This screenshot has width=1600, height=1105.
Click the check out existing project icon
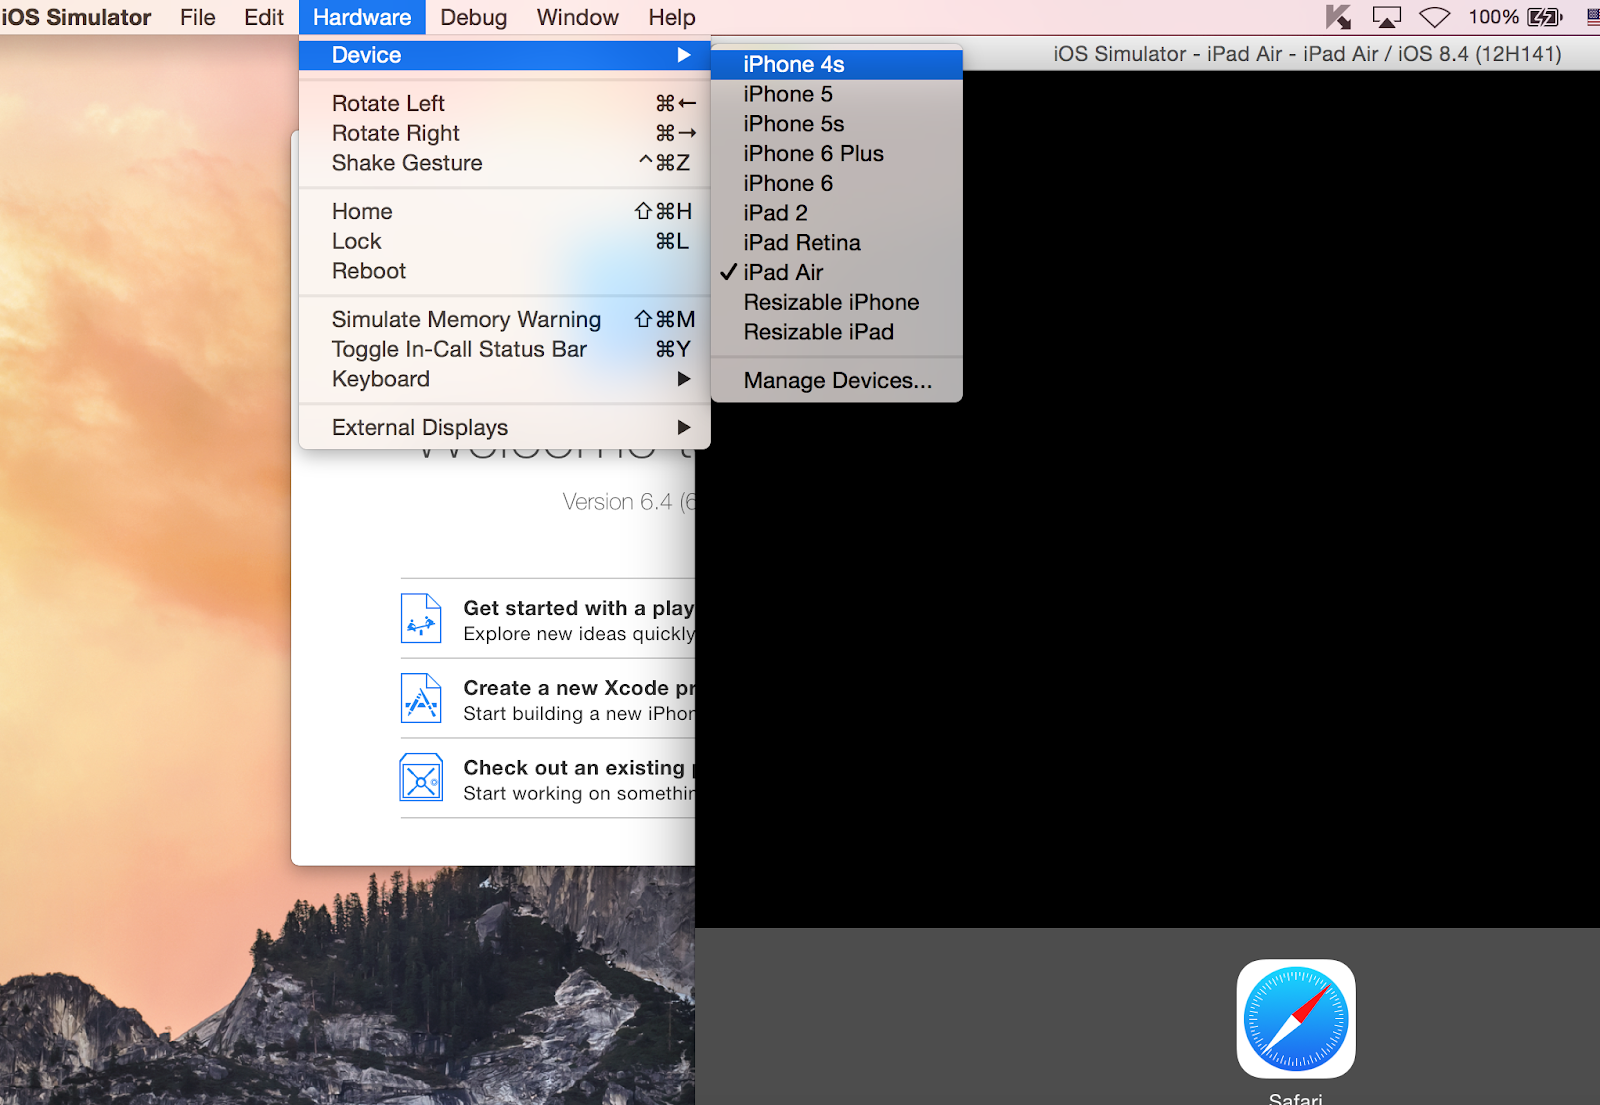[x=421, y=777]
